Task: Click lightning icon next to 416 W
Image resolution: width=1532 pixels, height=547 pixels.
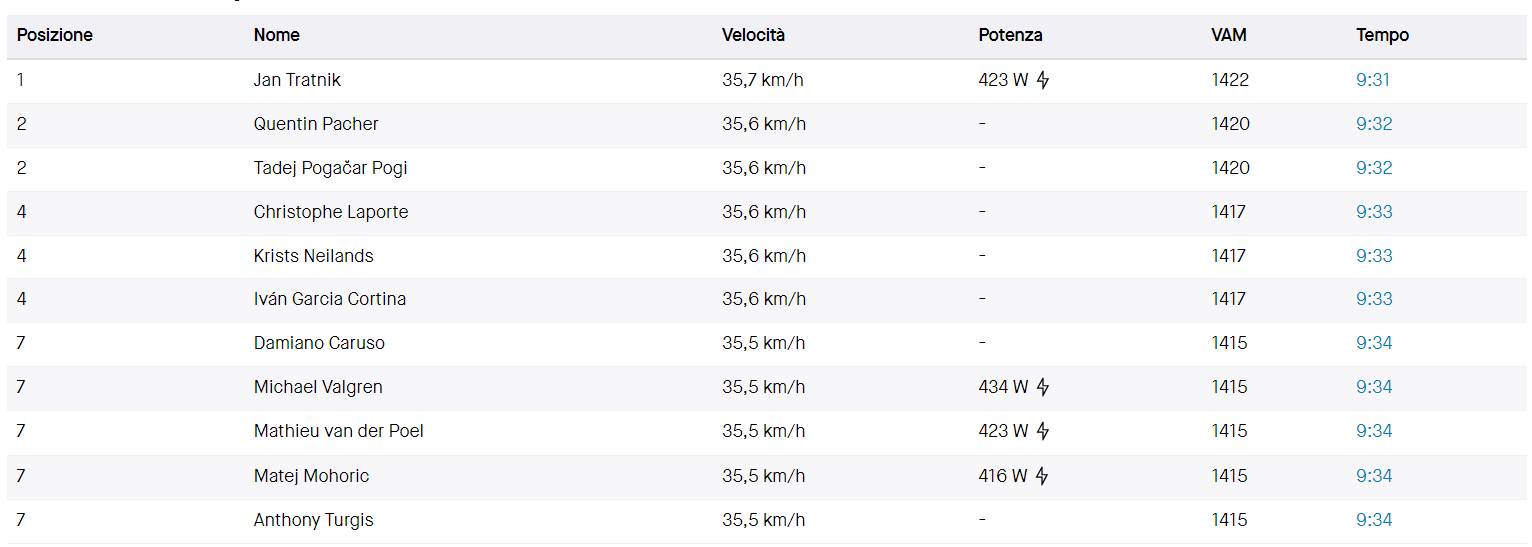Action: (1042, 476)
